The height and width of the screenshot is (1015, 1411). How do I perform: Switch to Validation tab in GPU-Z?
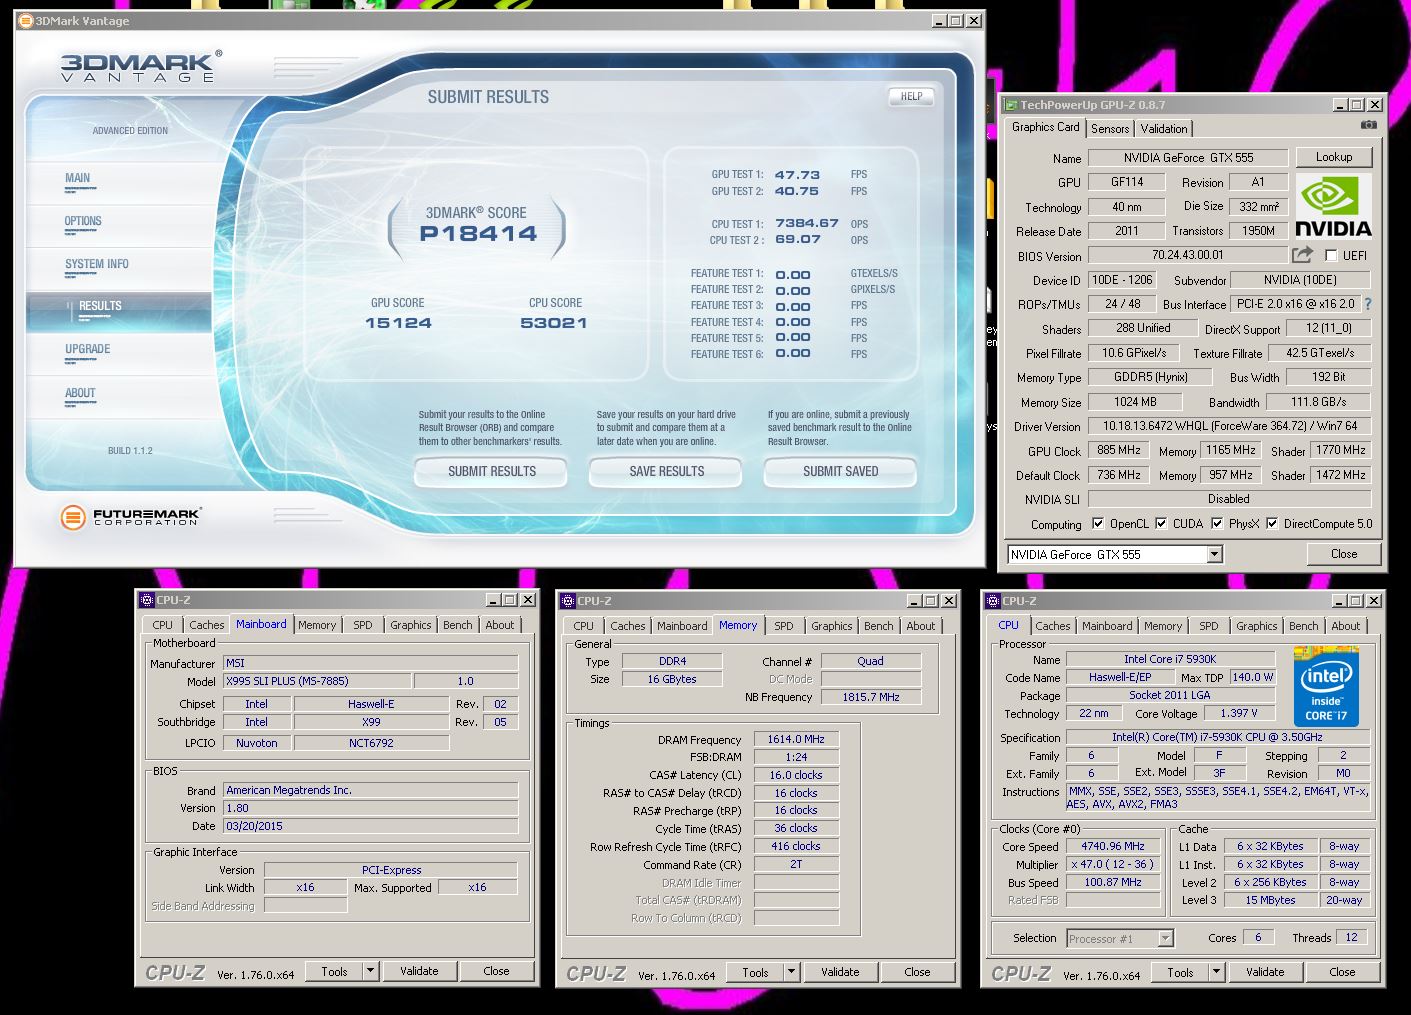click(x=1164, y=128)
